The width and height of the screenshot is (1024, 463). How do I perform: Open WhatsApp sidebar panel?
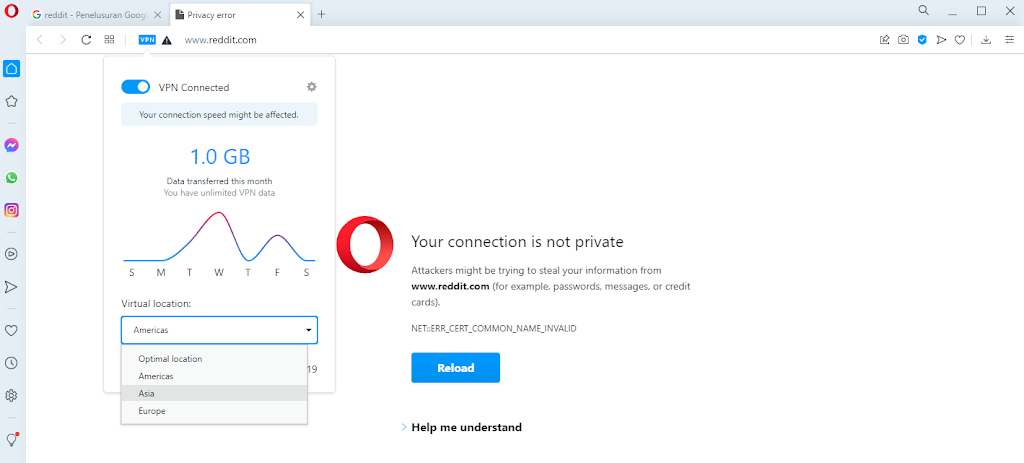11,178
